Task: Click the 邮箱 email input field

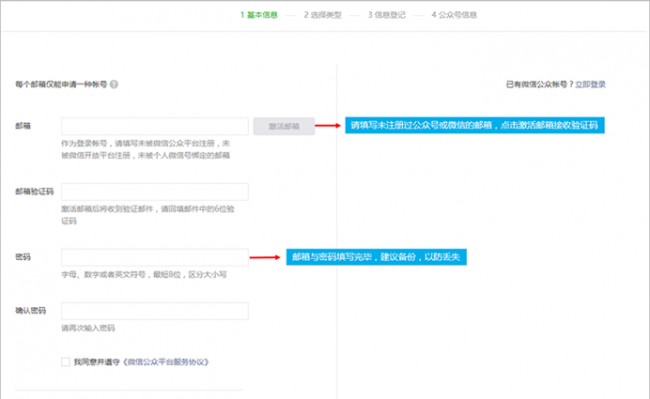Action: 155,126
